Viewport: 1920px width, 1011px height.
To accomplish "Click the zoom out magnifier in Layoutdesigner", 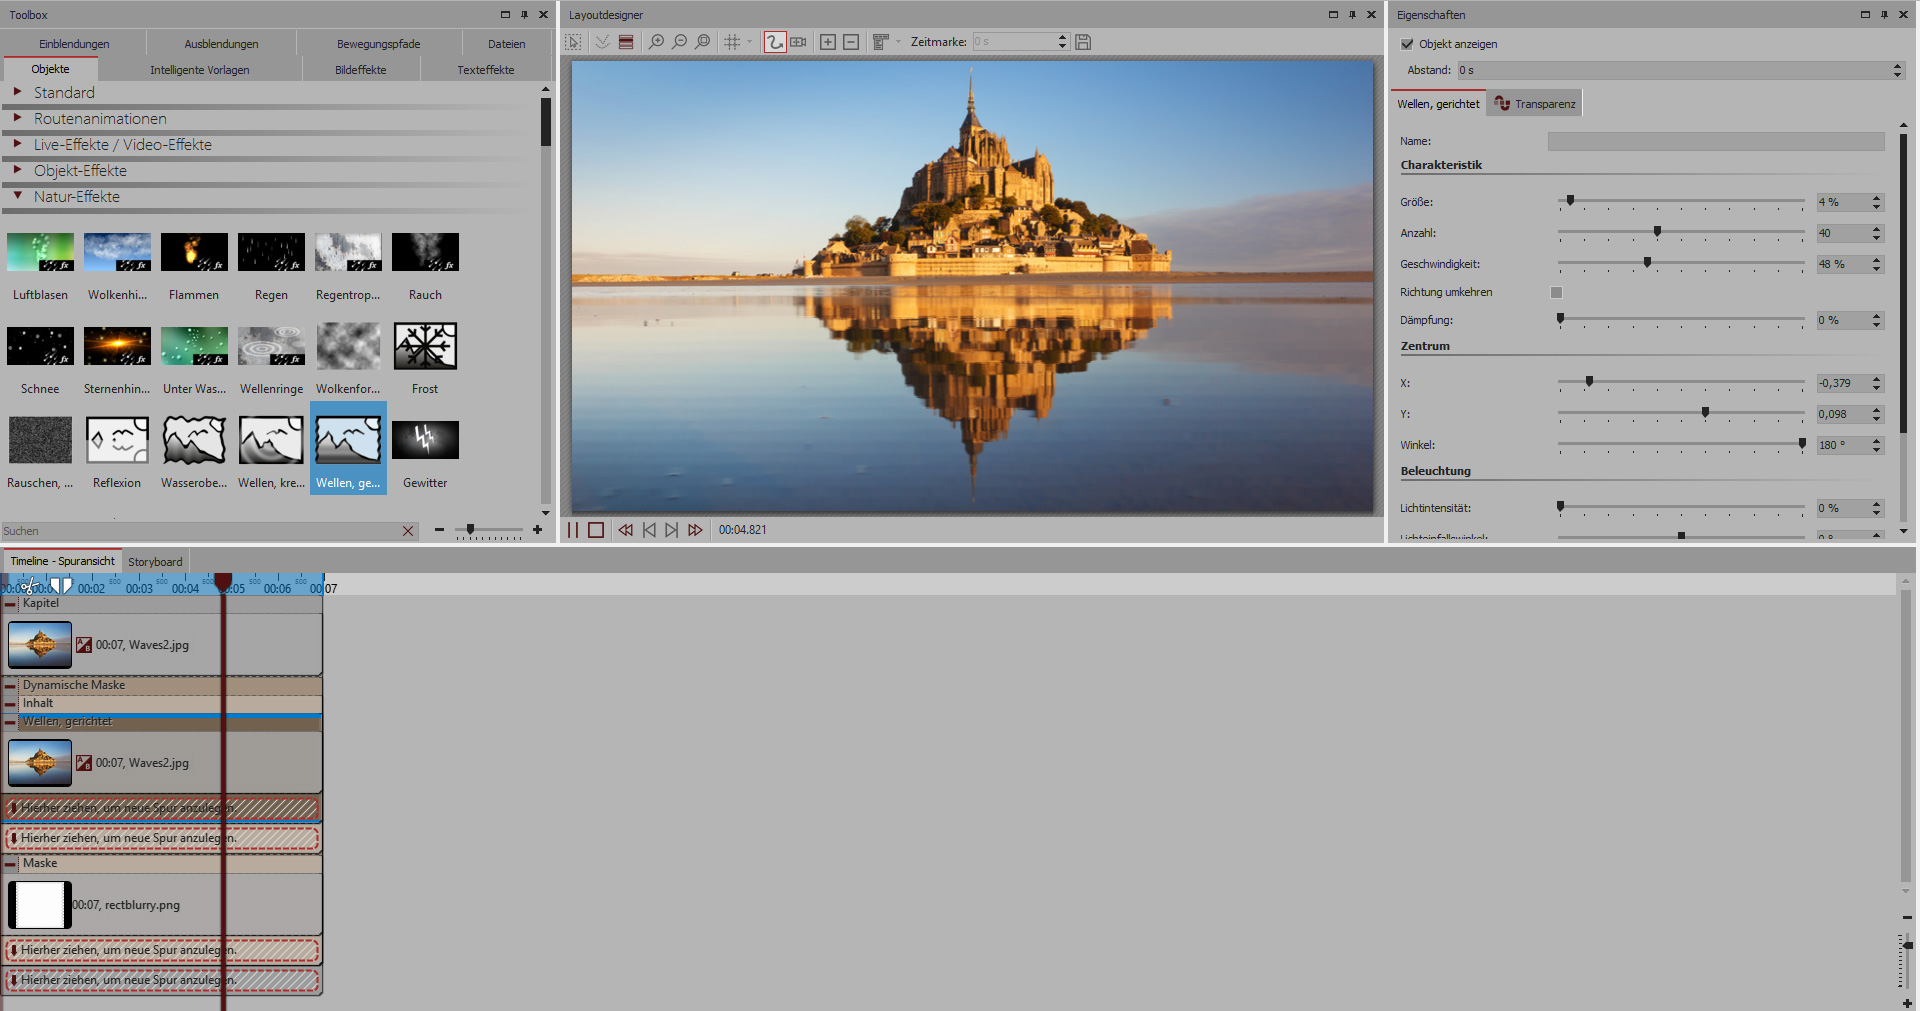I will coord(680,42).
